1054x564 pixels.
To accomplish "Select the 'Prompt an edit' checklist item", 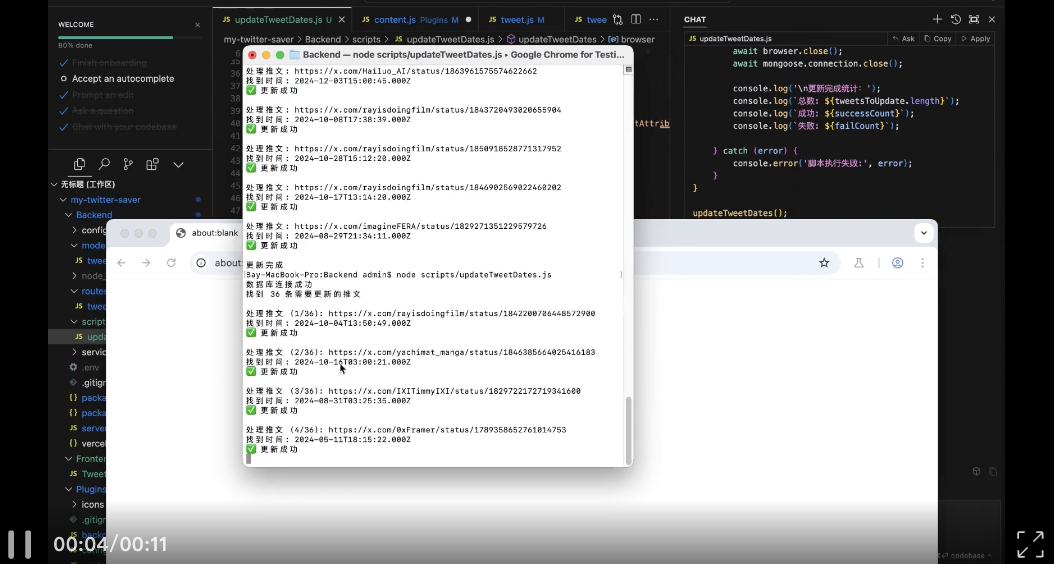I will [x=103, y=95].
